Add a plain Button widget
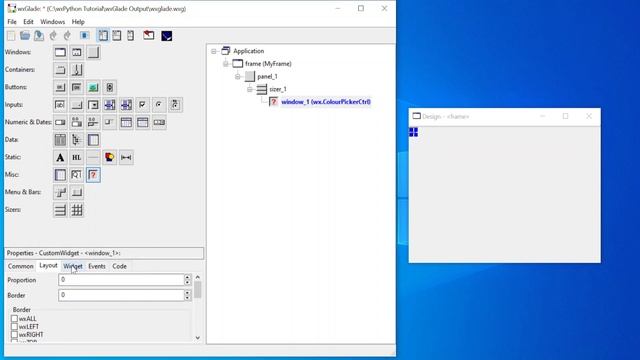 (x=60, y=87)
